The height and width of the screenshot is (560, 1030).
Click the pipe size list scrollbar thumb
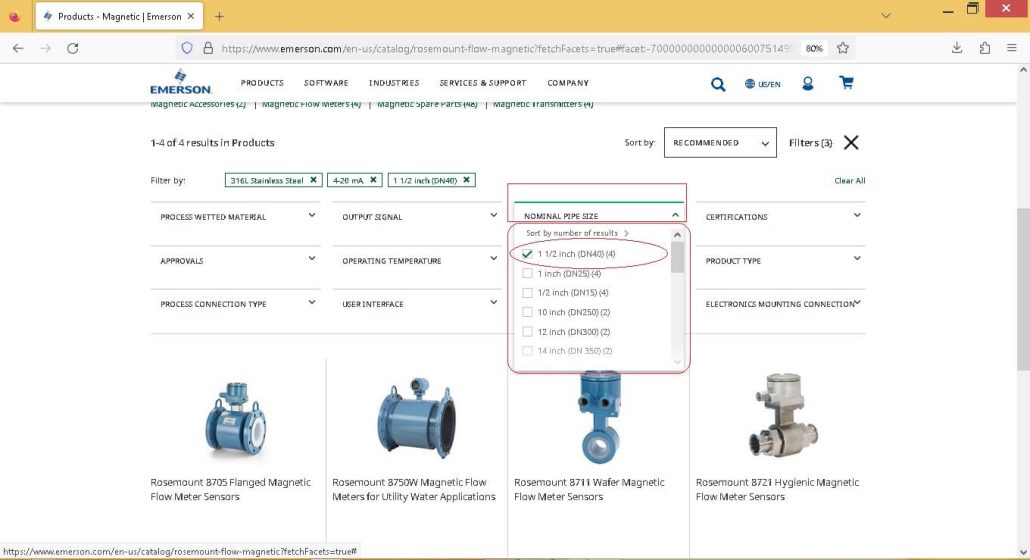tap(677, 257)
